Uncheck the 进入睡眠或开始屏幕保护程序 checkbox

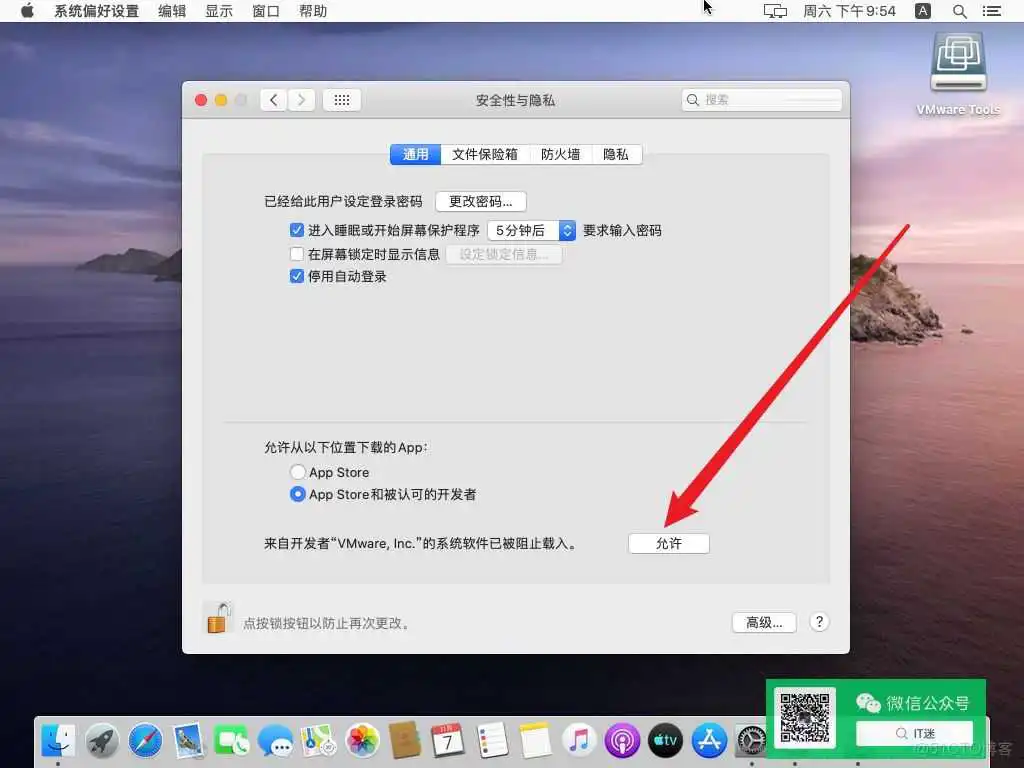click(297, 229)
